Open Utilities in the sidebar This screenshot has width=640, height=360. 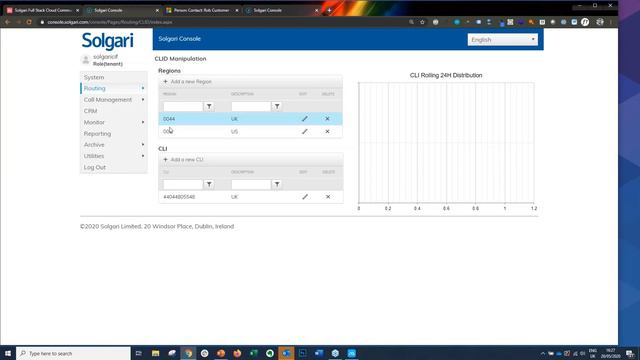coord(94,156)
